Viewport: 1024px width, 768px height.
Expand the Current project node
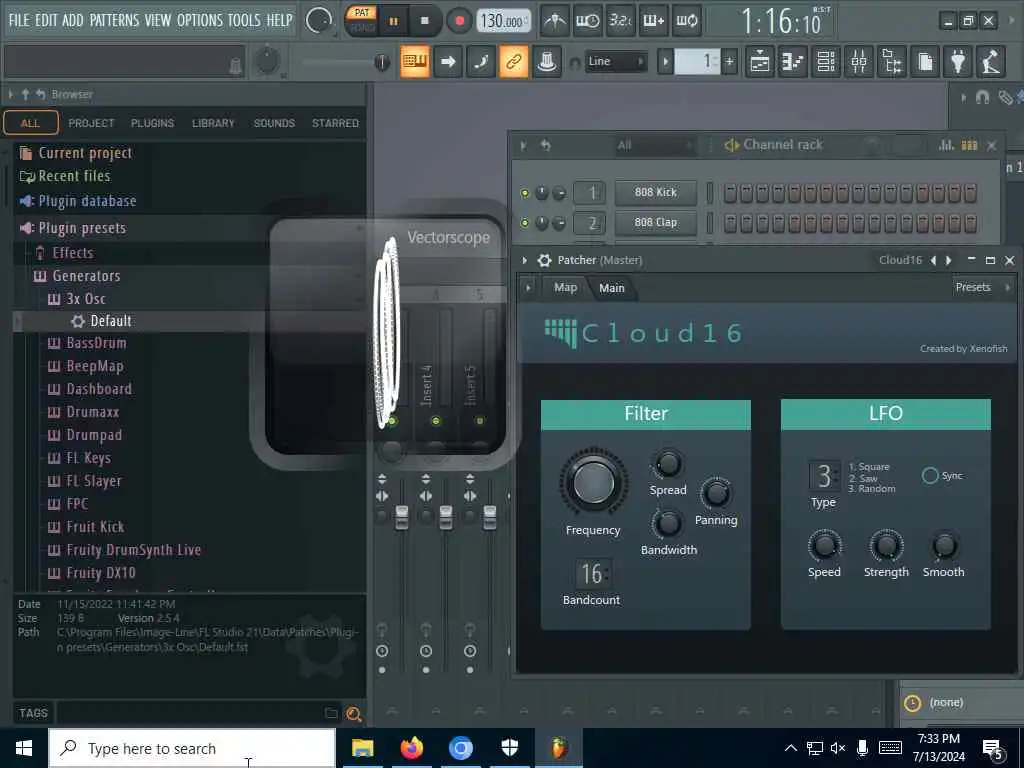85,153
